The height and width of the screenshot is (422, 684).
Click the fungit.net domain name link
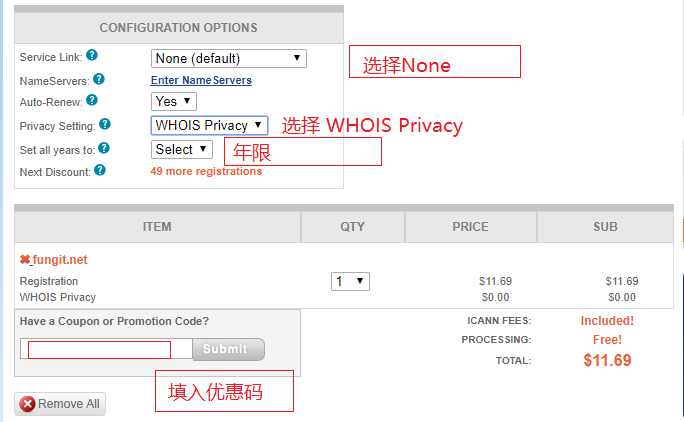pos(60,260)
